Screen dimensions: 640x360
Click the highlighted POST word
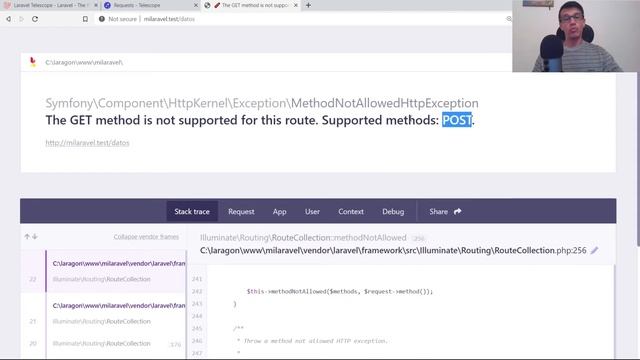click(457, 120)
